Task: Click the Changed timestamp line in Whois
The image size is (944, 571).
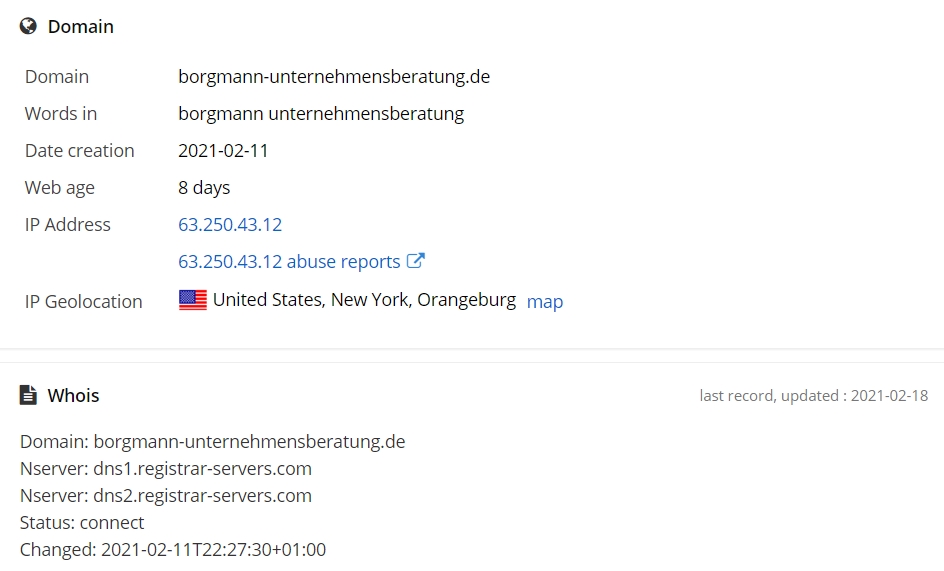Action: coord(173,550)
